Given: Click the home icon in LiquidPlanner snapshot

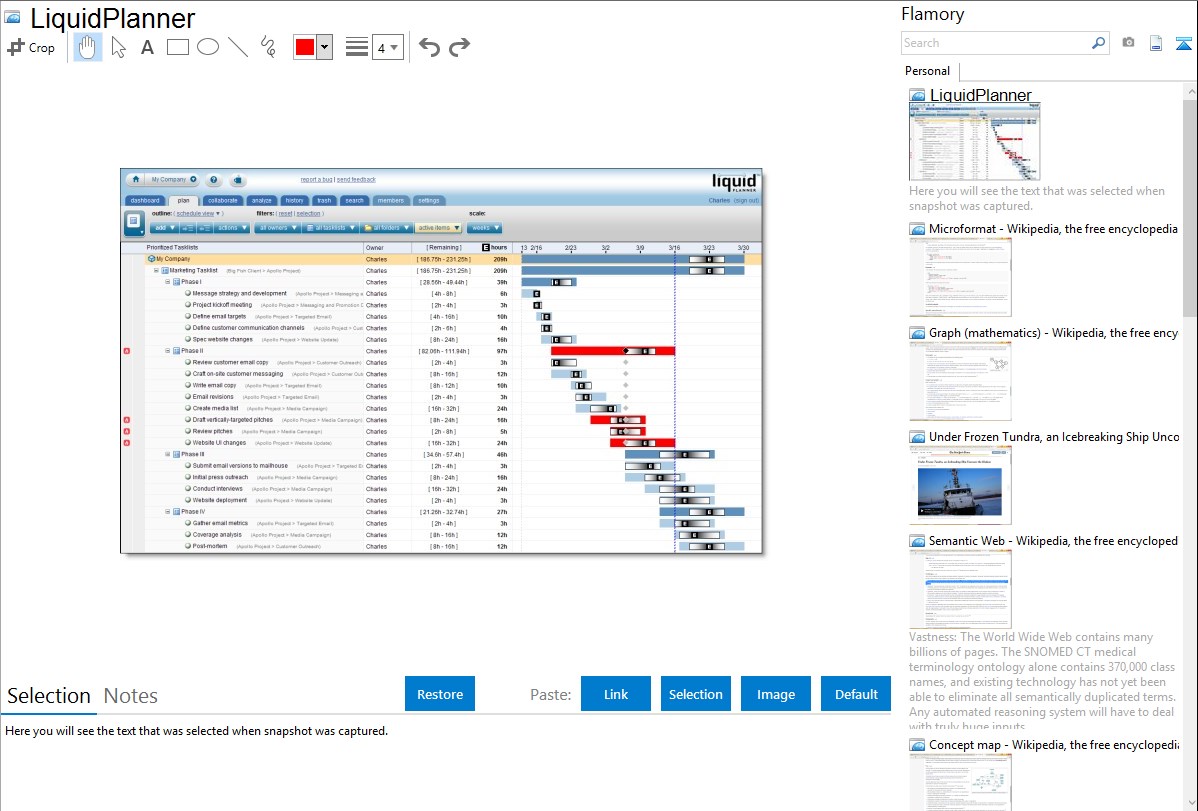Looking at the screenshot, I should point(136,180).
